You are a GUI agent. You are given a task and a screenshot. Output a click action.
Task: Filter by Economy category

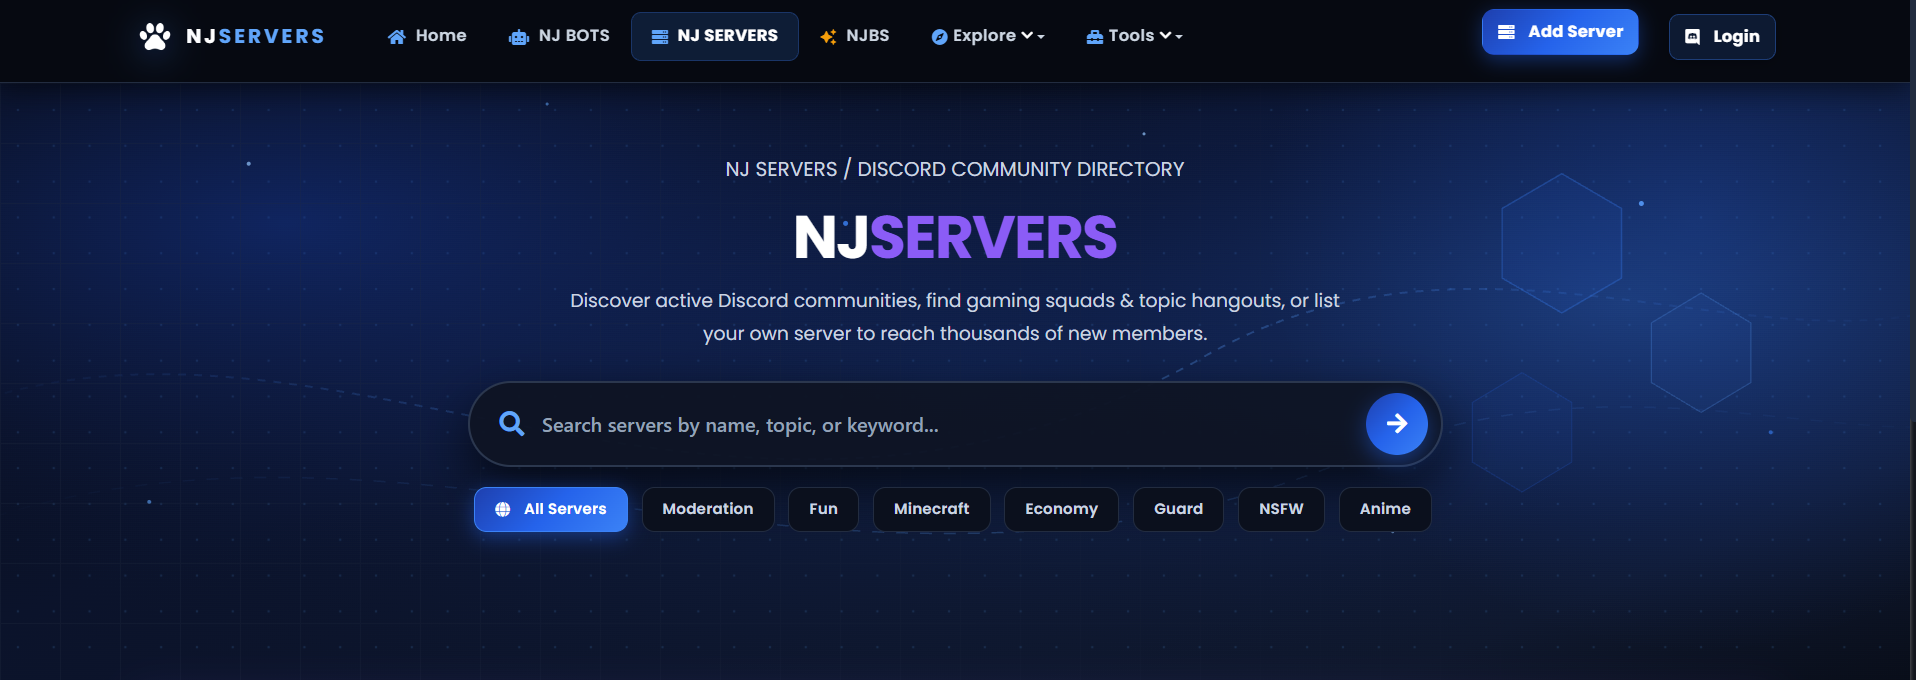pyautogui.click(x=1061, y=509)
